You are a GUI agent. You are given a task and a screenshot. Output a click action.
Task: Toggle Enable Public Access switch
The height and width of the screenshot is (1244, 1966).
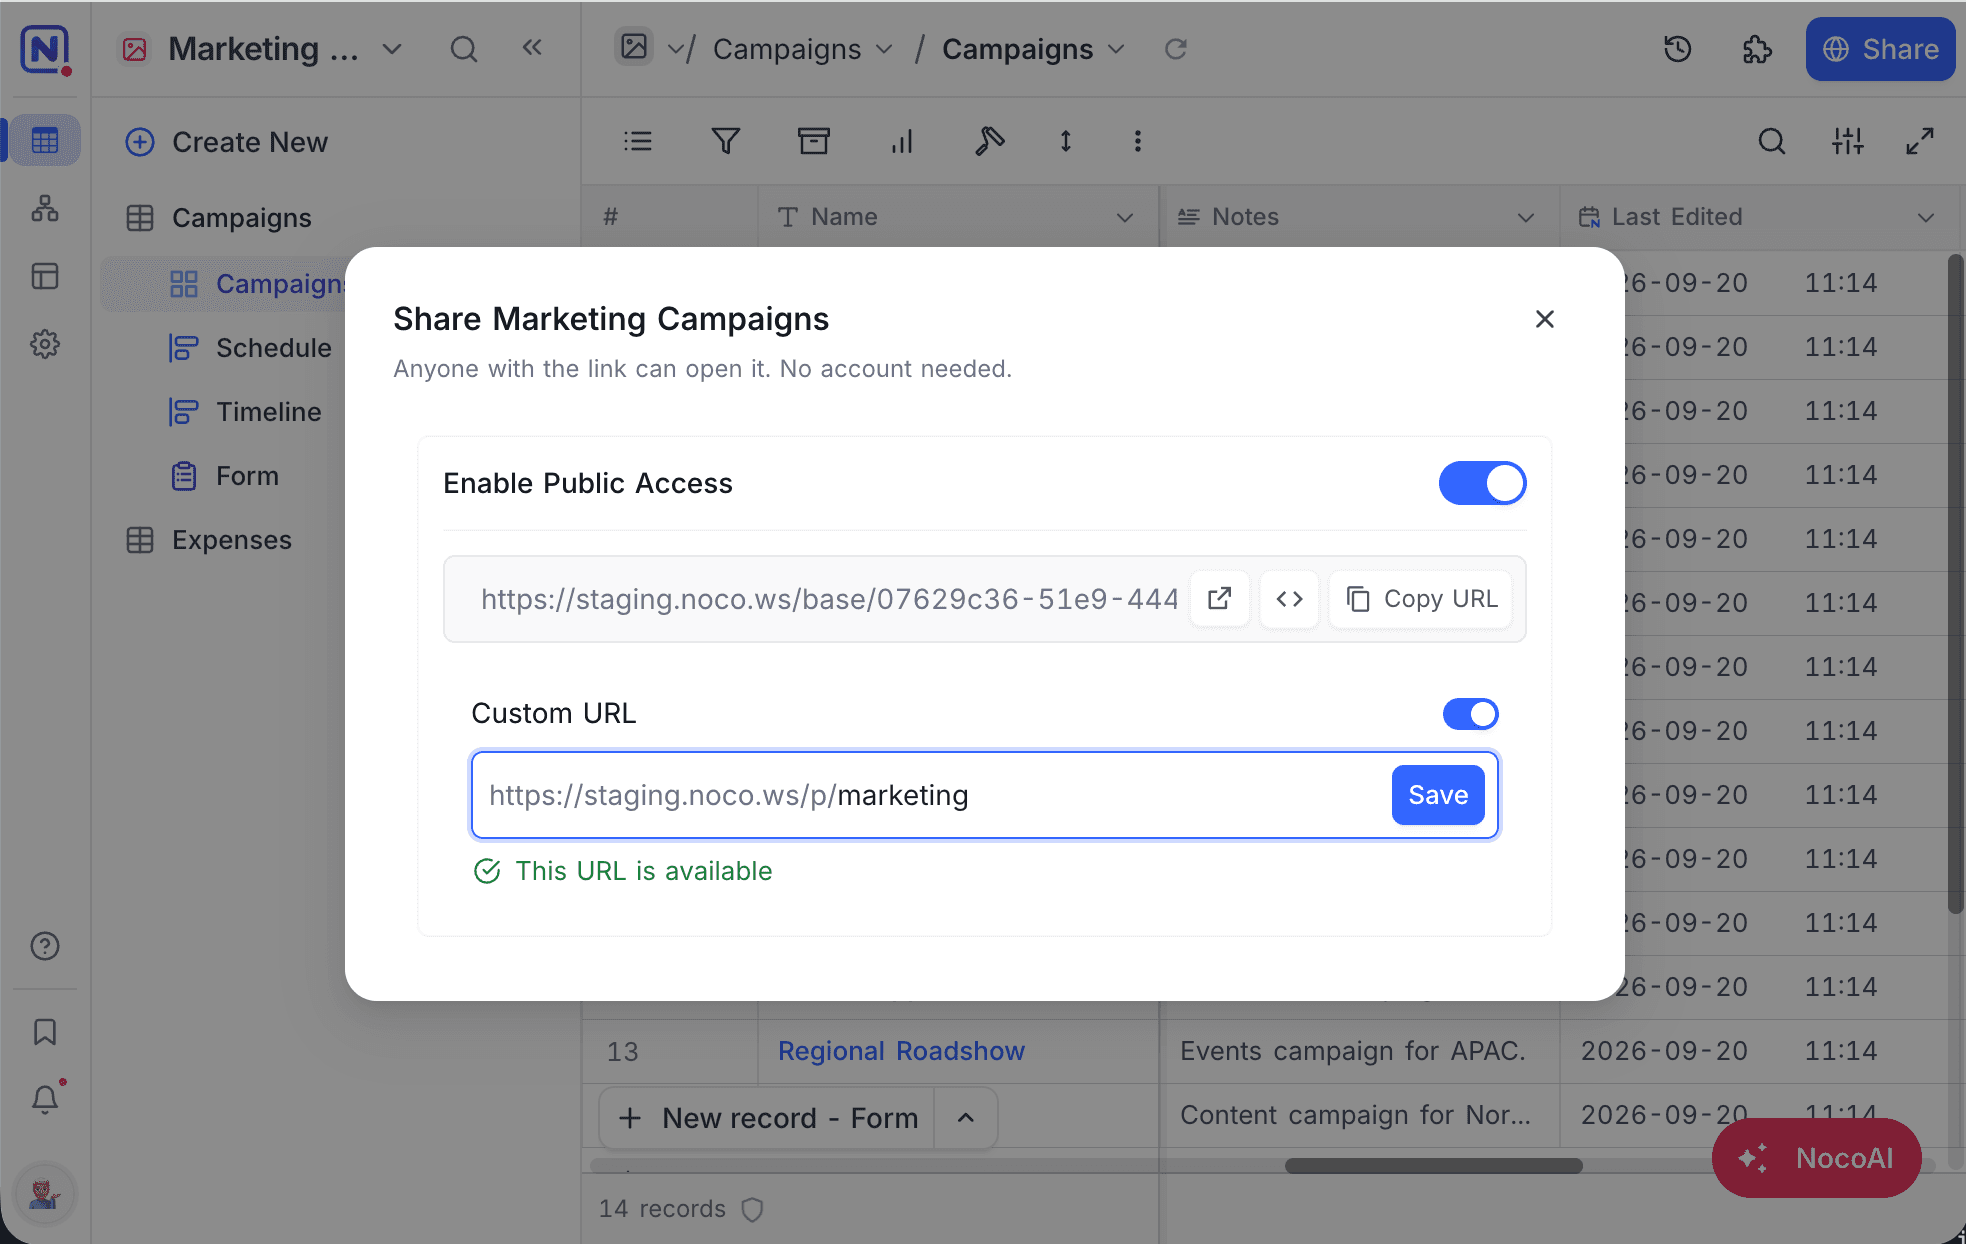[x=1482, y=483]
